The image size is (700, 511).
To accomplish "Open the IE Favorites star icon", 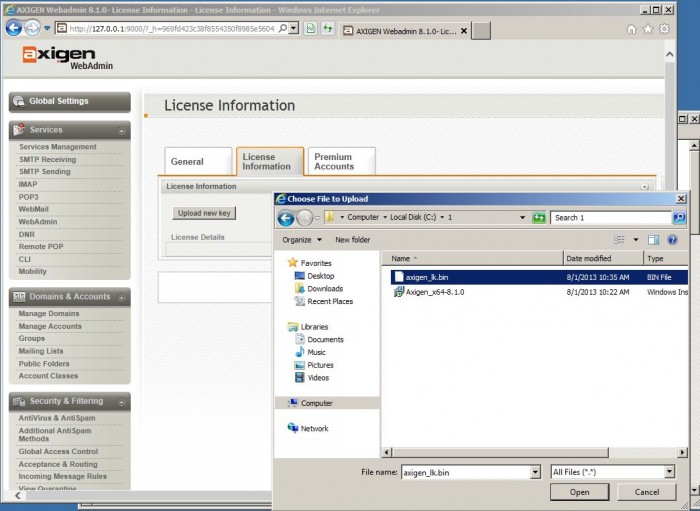I will 648,29.
